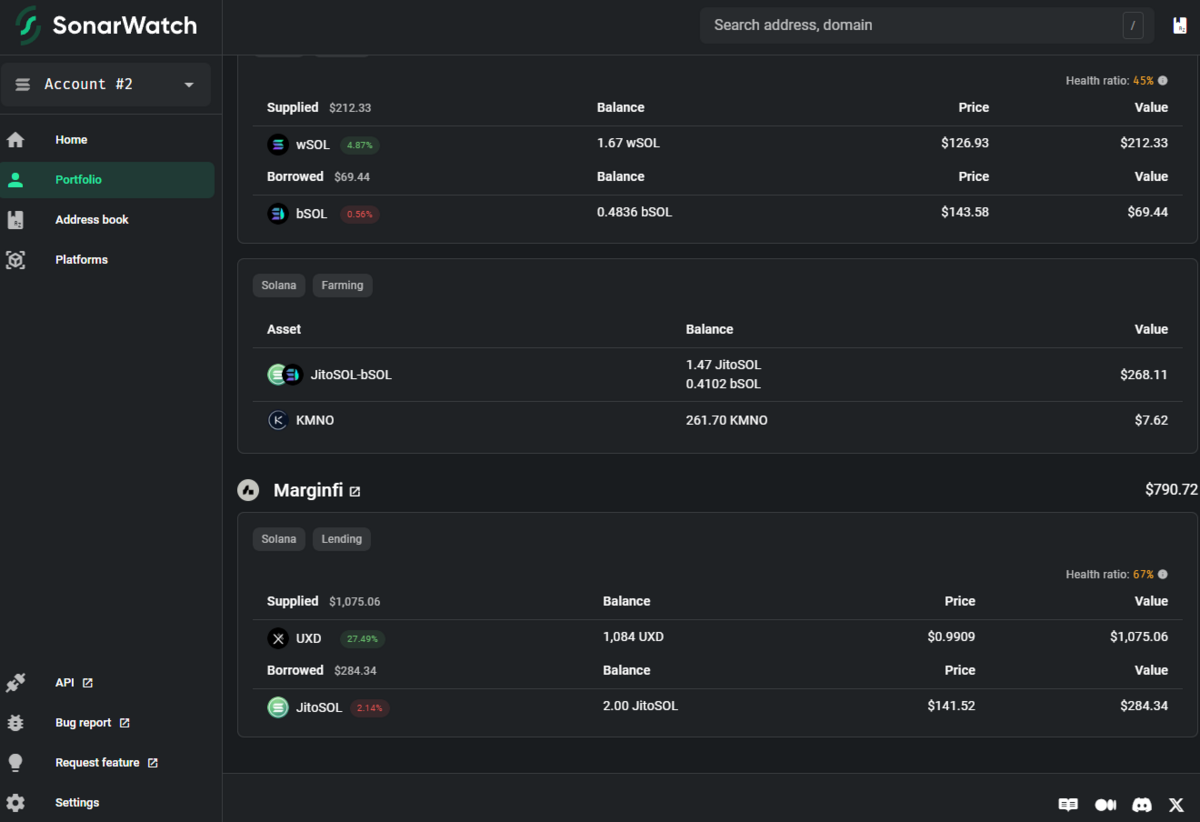Click the 261.70 KMNO balance
Image resolution: width=1200 pixels, height=822 pixels.
click(727, 421)
